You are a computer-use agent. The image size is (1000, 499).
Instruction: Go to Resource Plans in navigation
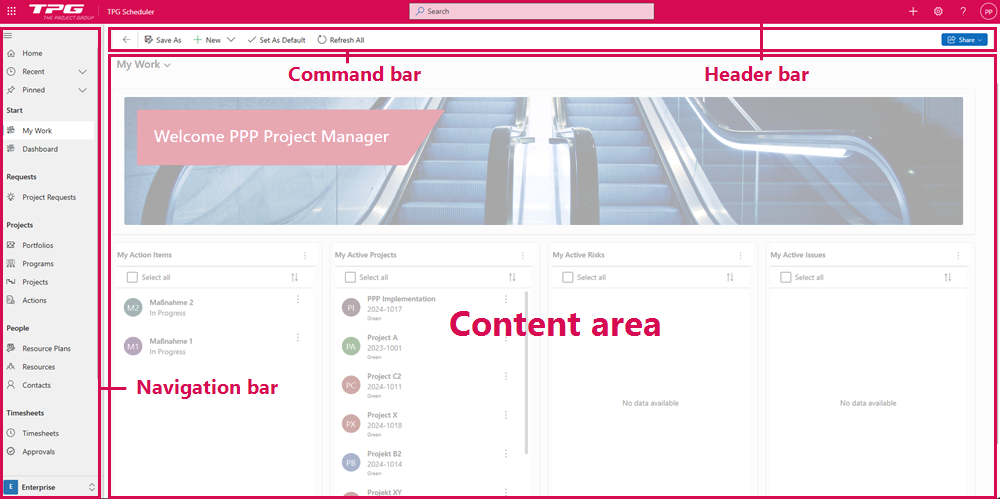(x=46, y=348)
